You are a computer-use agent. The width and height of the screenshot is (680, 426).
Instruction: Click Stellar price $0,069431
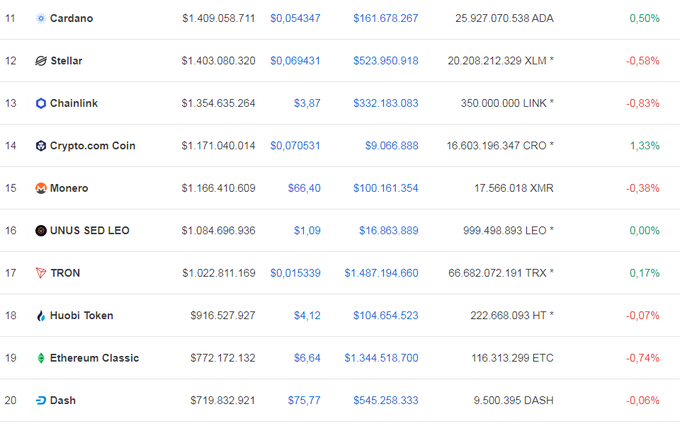295,61
